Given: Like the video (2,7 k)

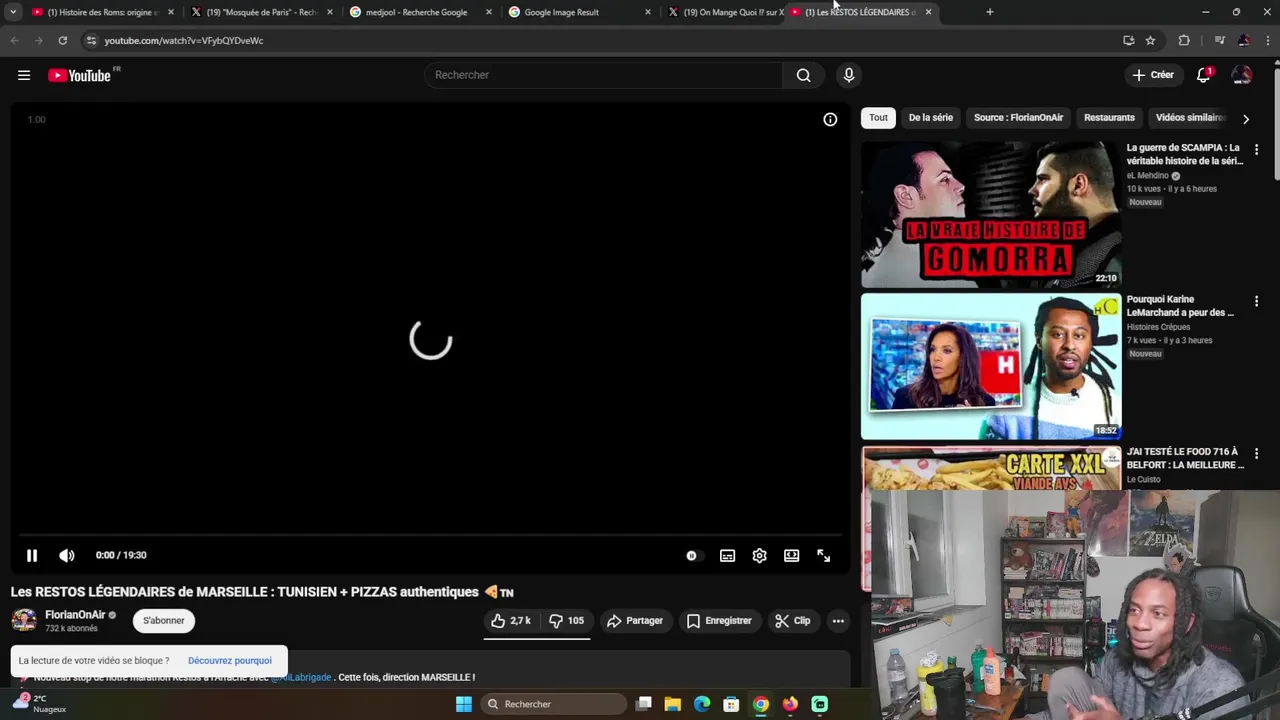Looking at the screenshot, I should pyautogui.click(x=511, y=621).
